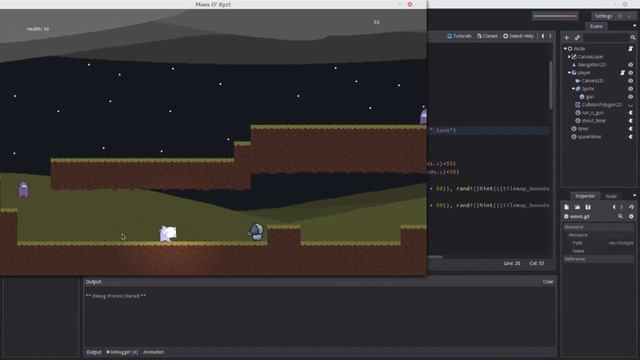
Task: Open Inspector object options gear
Action: coord(631,217)
